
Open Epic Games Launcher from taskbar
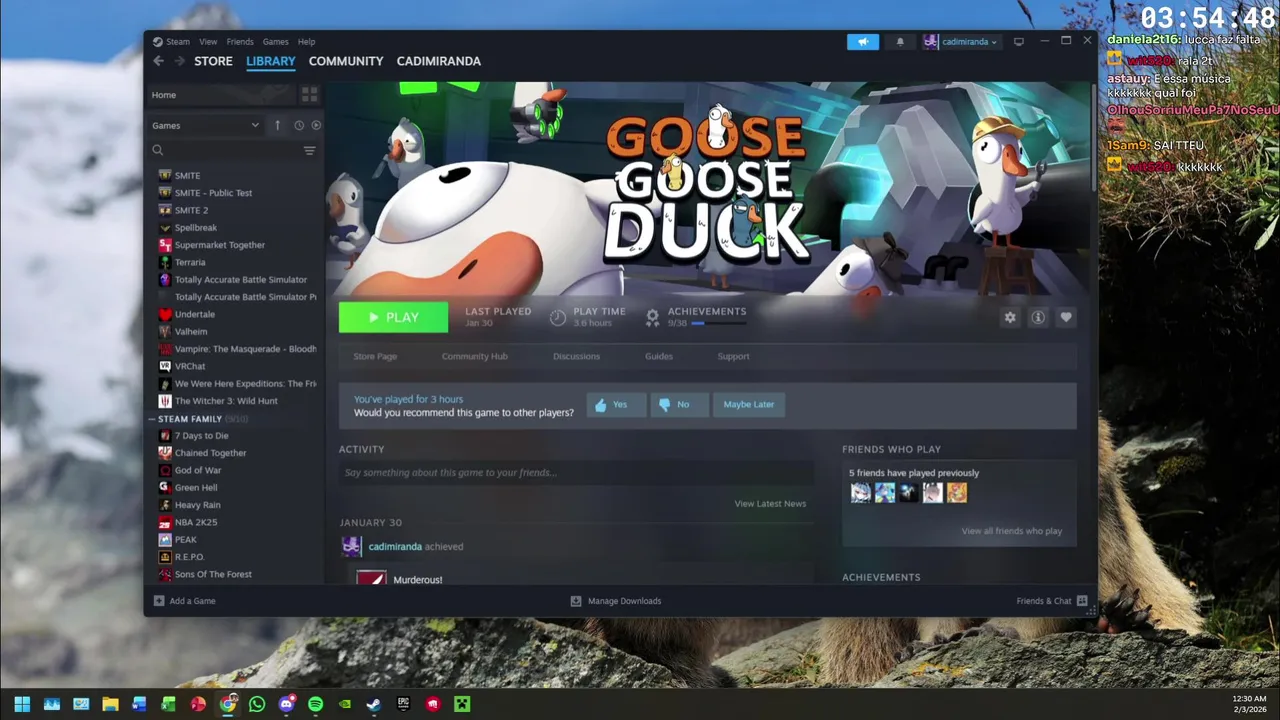404,704
